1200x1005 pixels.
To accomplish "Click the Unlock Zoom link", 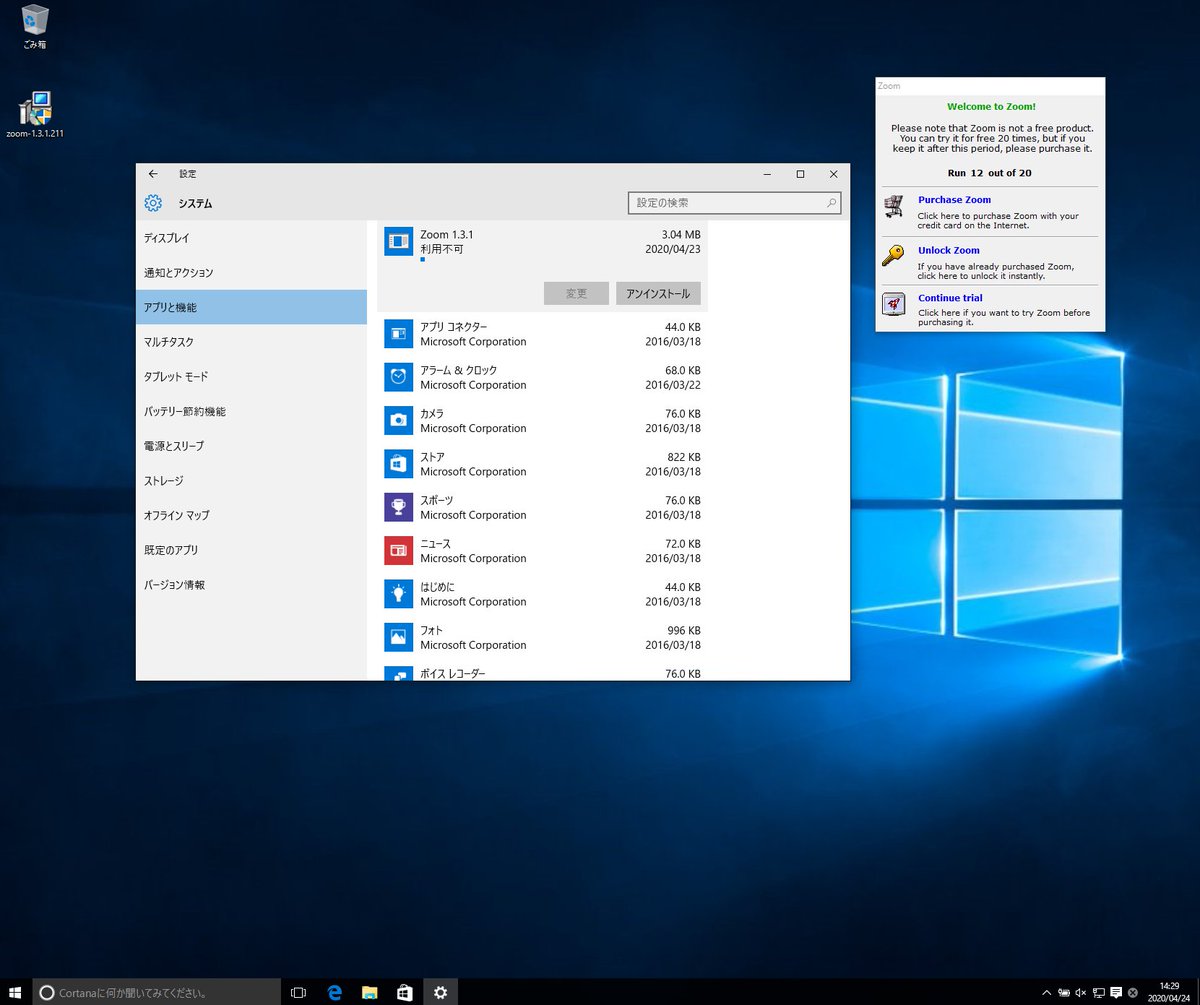I will (949, 250).
